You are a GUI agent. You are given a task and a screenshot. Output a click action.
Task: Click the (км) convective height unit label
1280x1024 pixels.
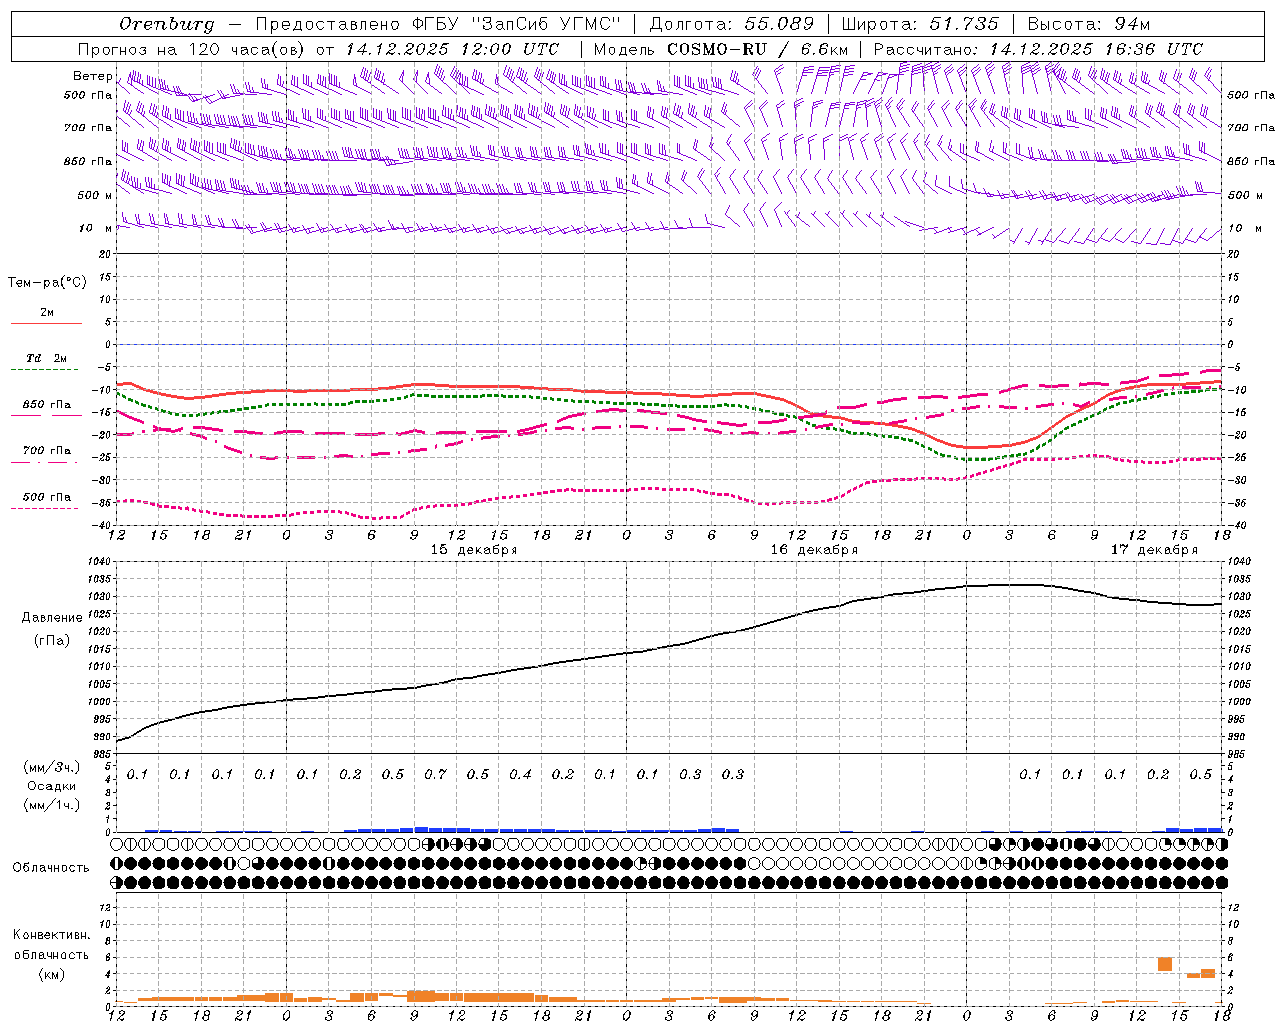coord(52,974)
